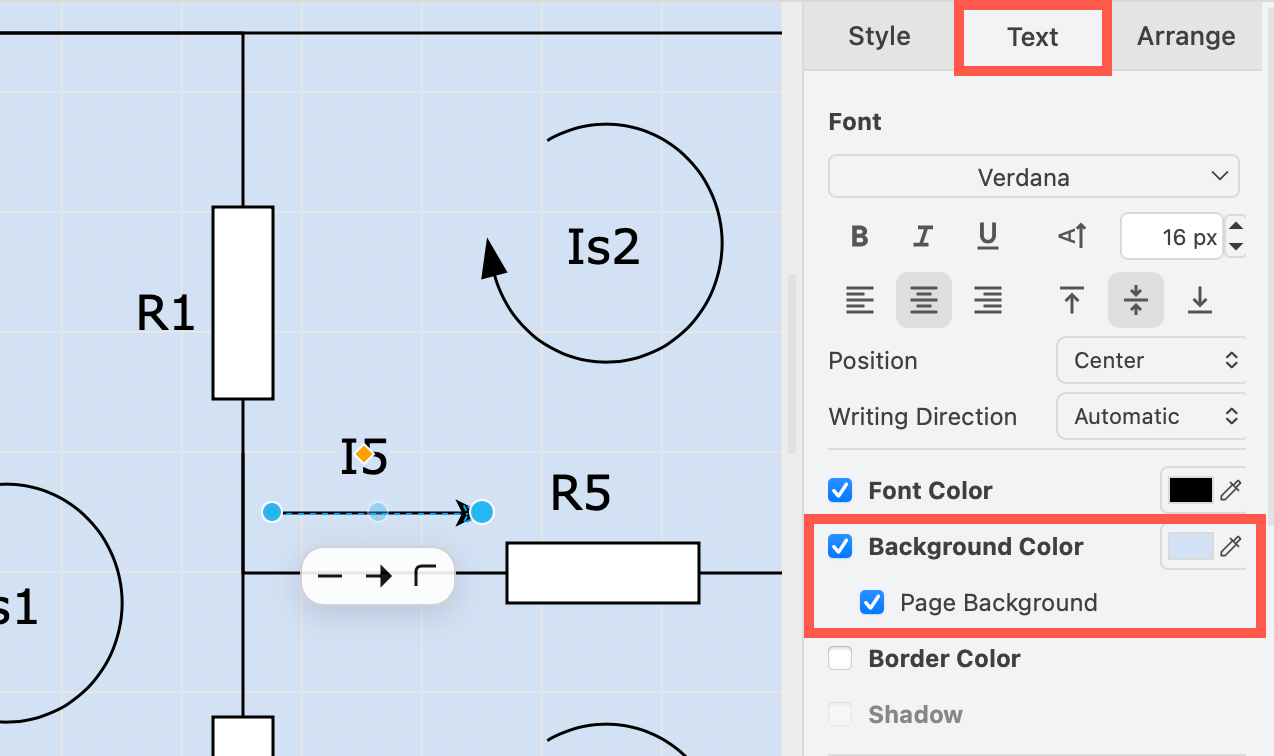Screen dimensions: 1274x756
Task: Toggle italic text formatting
Action: point(923,237)
